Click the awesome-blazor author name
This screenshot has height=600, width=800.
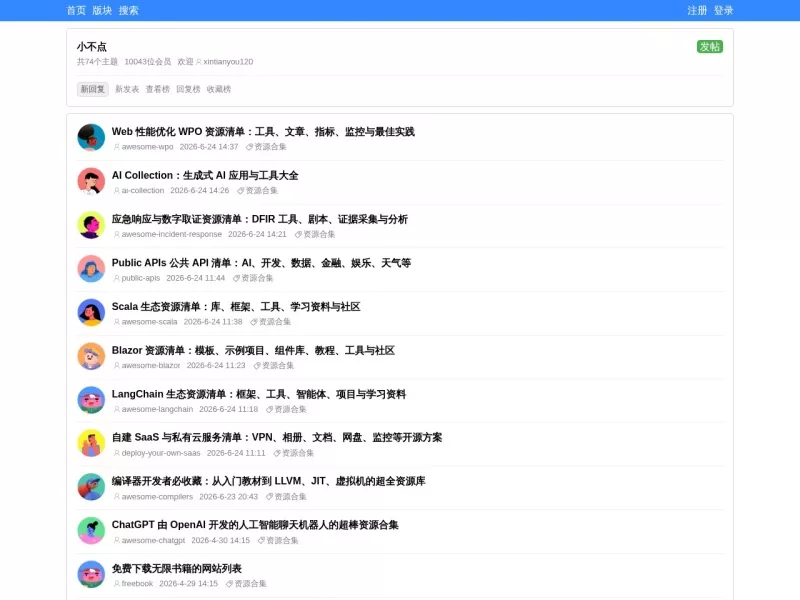[151, 366]
